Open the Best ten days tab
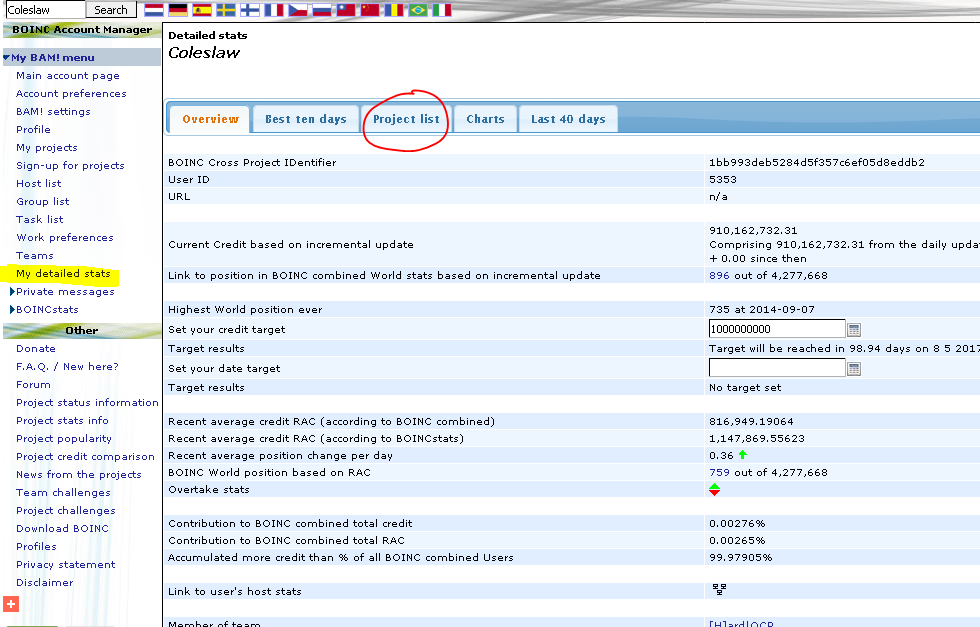 305,119
